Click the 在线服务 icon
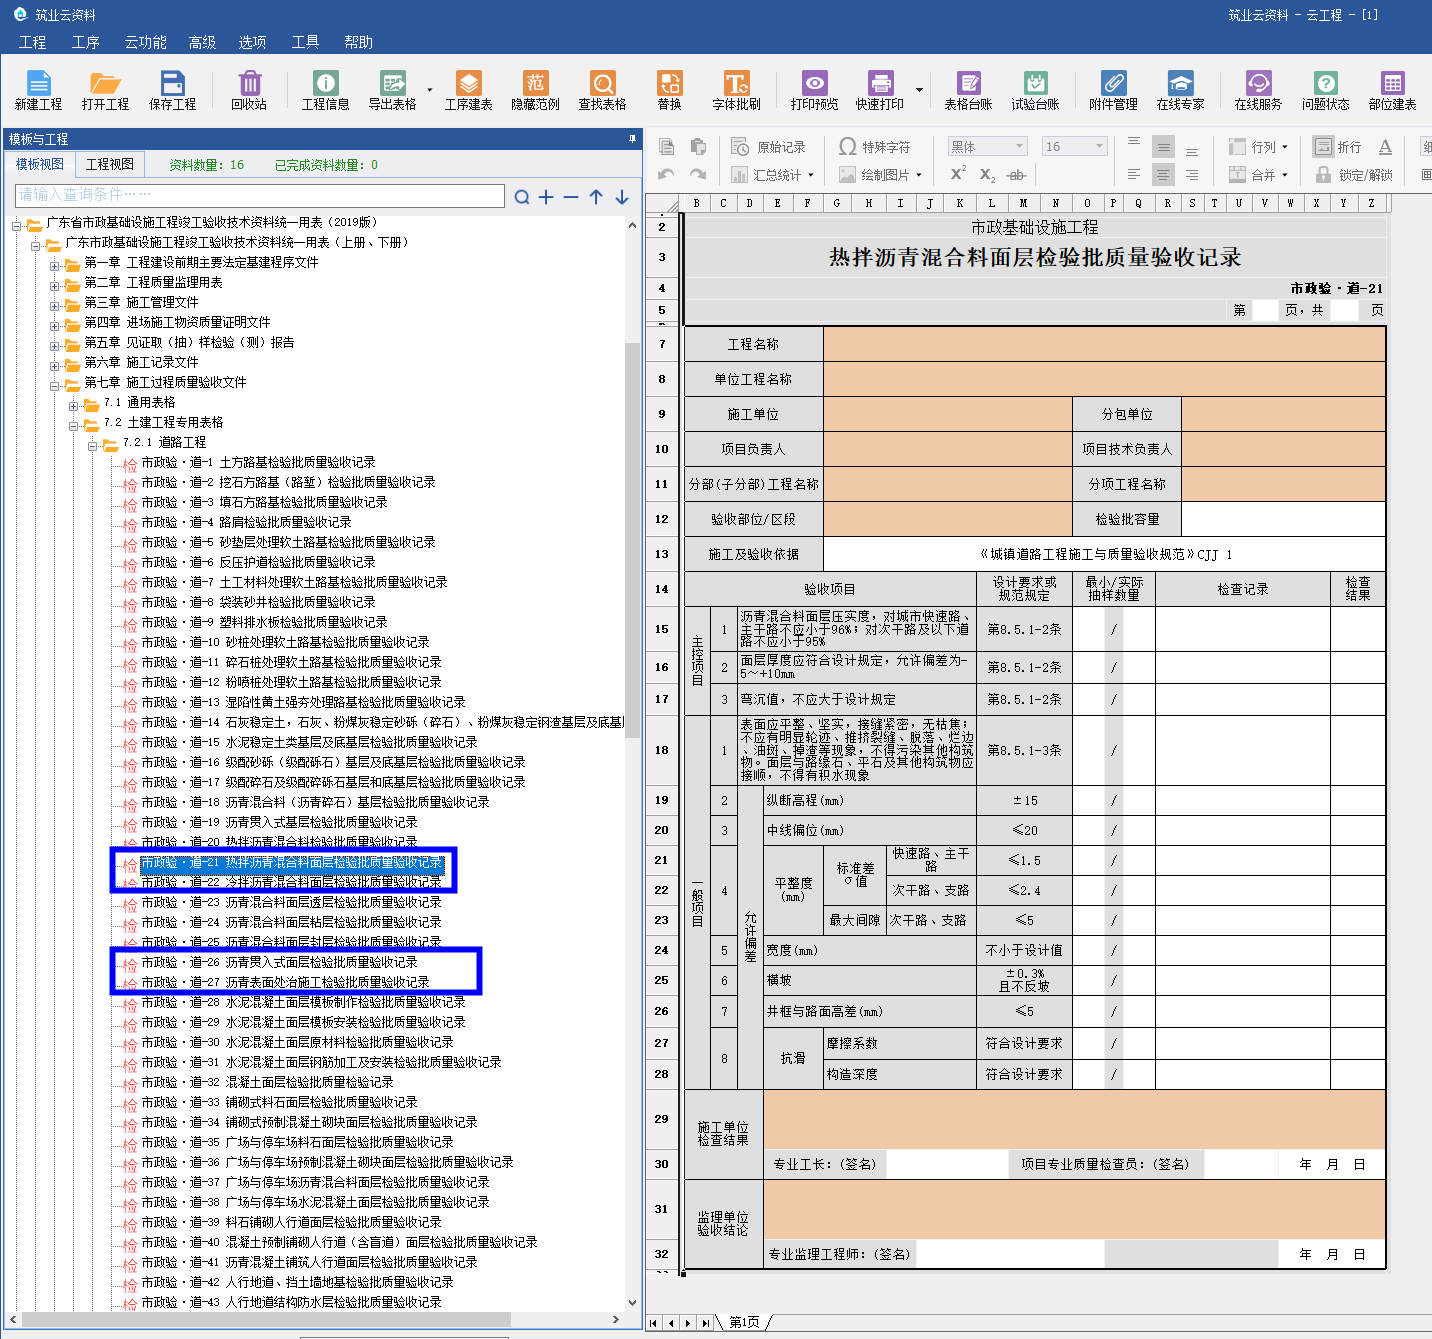This screenshot has height=1339, width=1432. click(x=1258, y=90)
